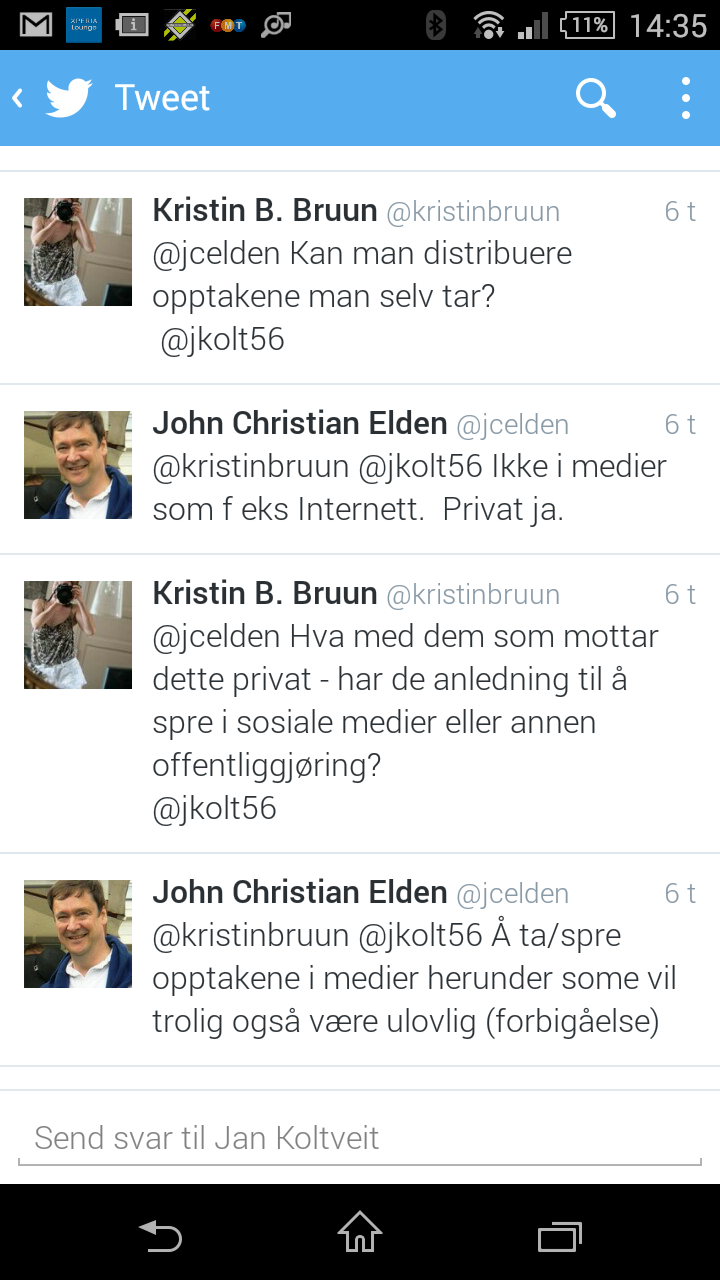The image size is (720, 1280).
Task: Tap the @jcelden mention in Kristin's third tweet
Action: coord(216,636)
